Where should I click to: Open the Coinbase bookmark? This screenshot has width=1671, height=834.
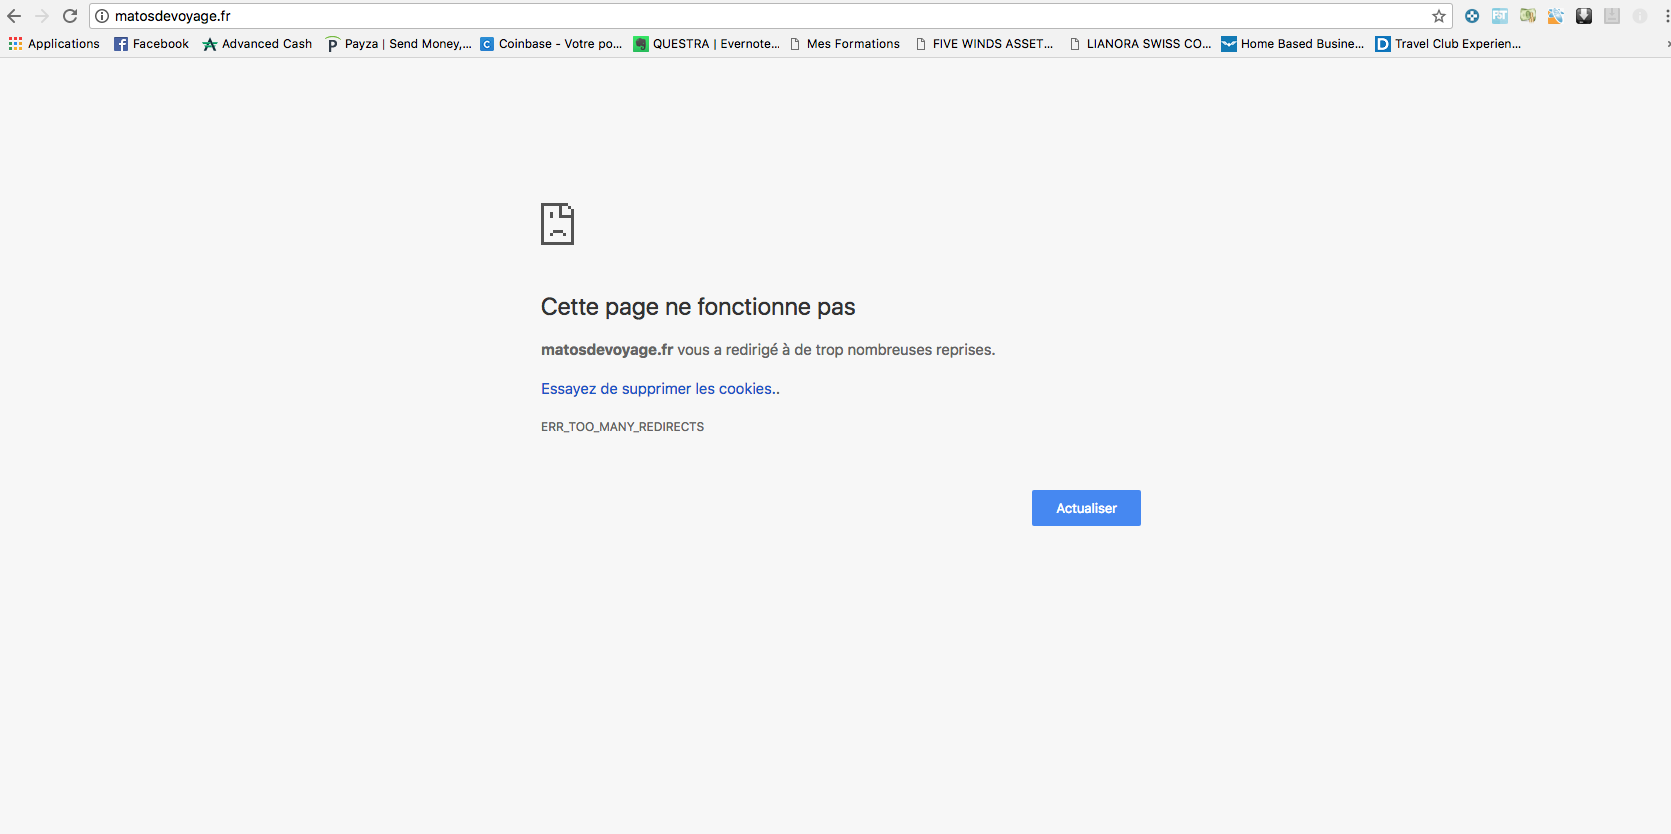click(x=551, y=44)
